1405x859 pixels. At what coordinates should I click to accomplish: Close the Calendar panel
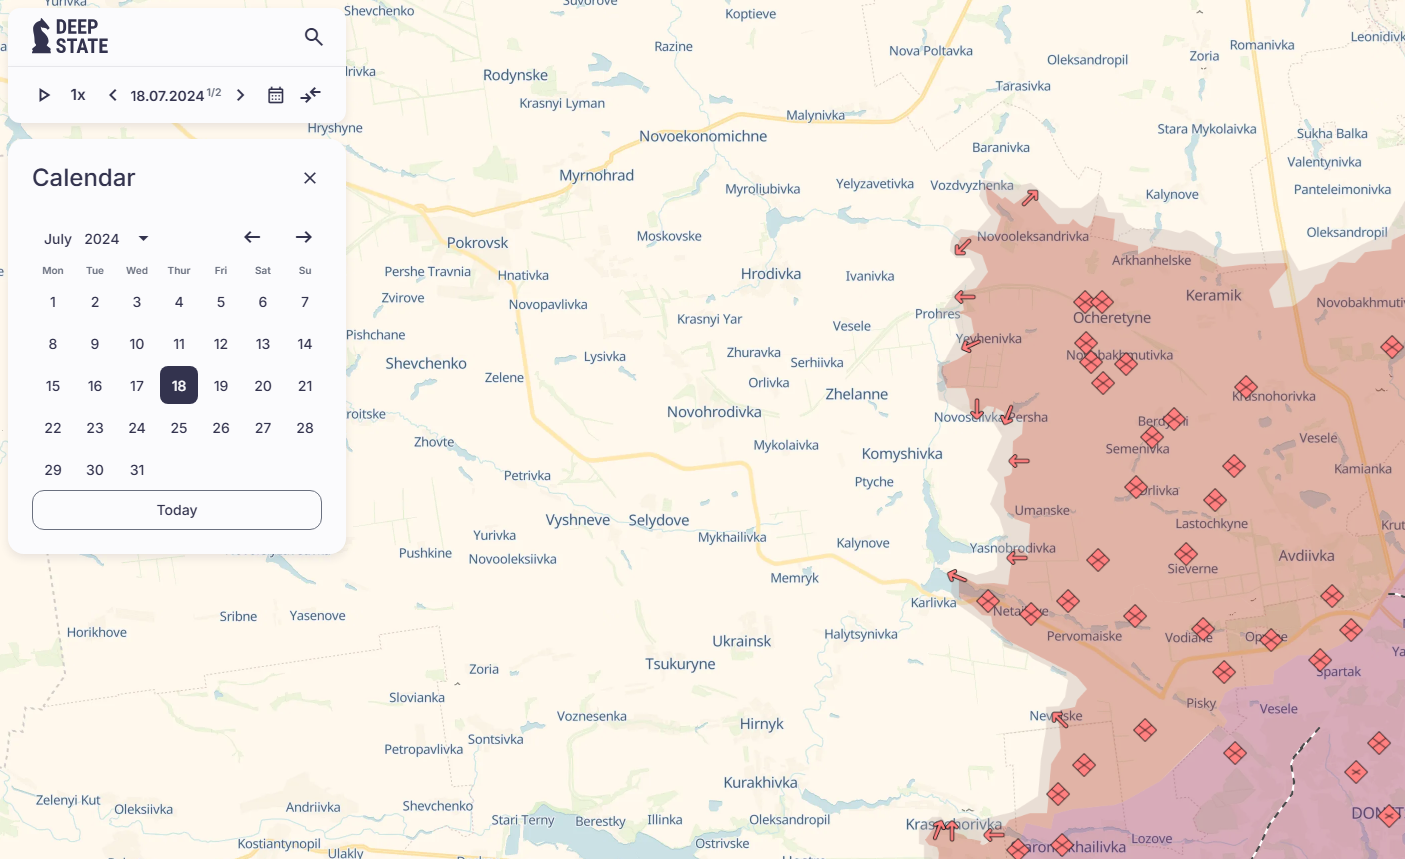coord(310,178)
